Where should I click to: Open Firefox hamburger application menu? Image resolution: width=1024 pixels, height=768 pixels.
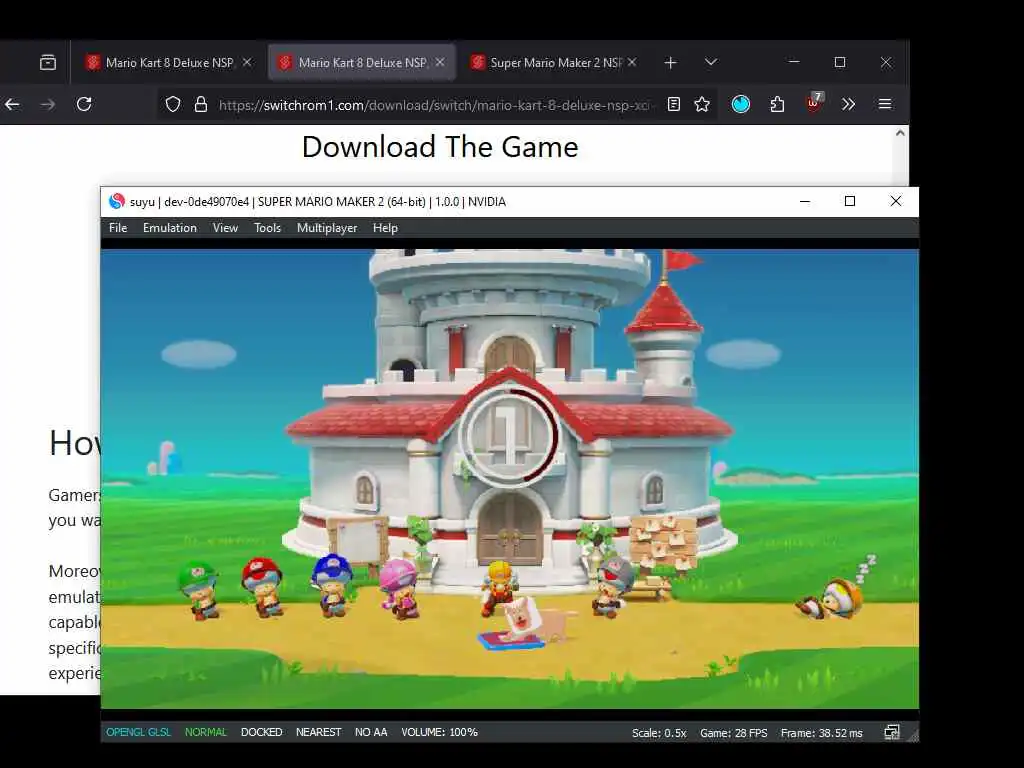coord(885,104)
